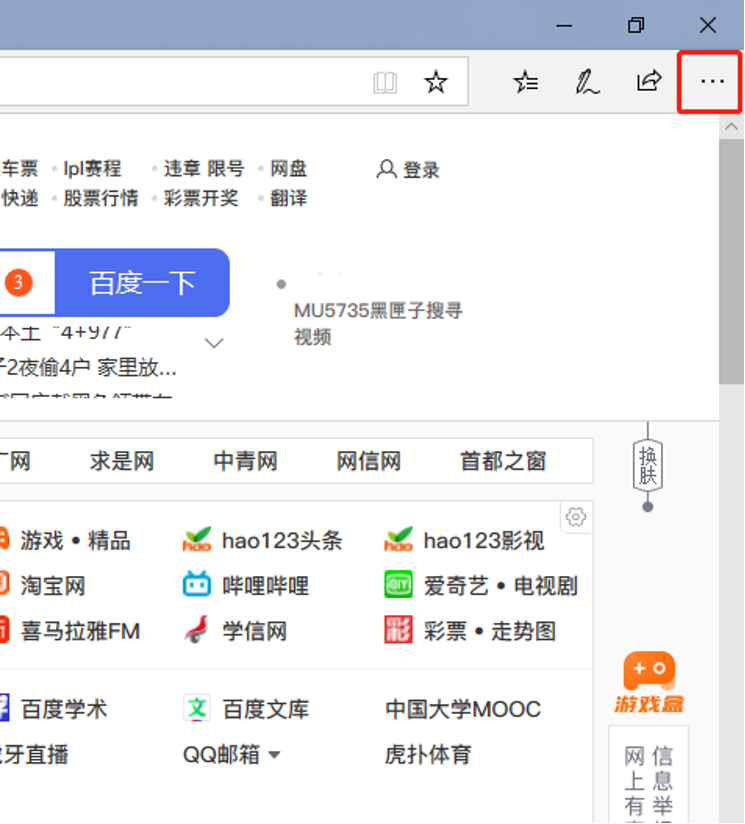Expand the QQ邮箱 dropdown arrow
The height and width of the screenshot is (824, 745).
click(274, 755)
